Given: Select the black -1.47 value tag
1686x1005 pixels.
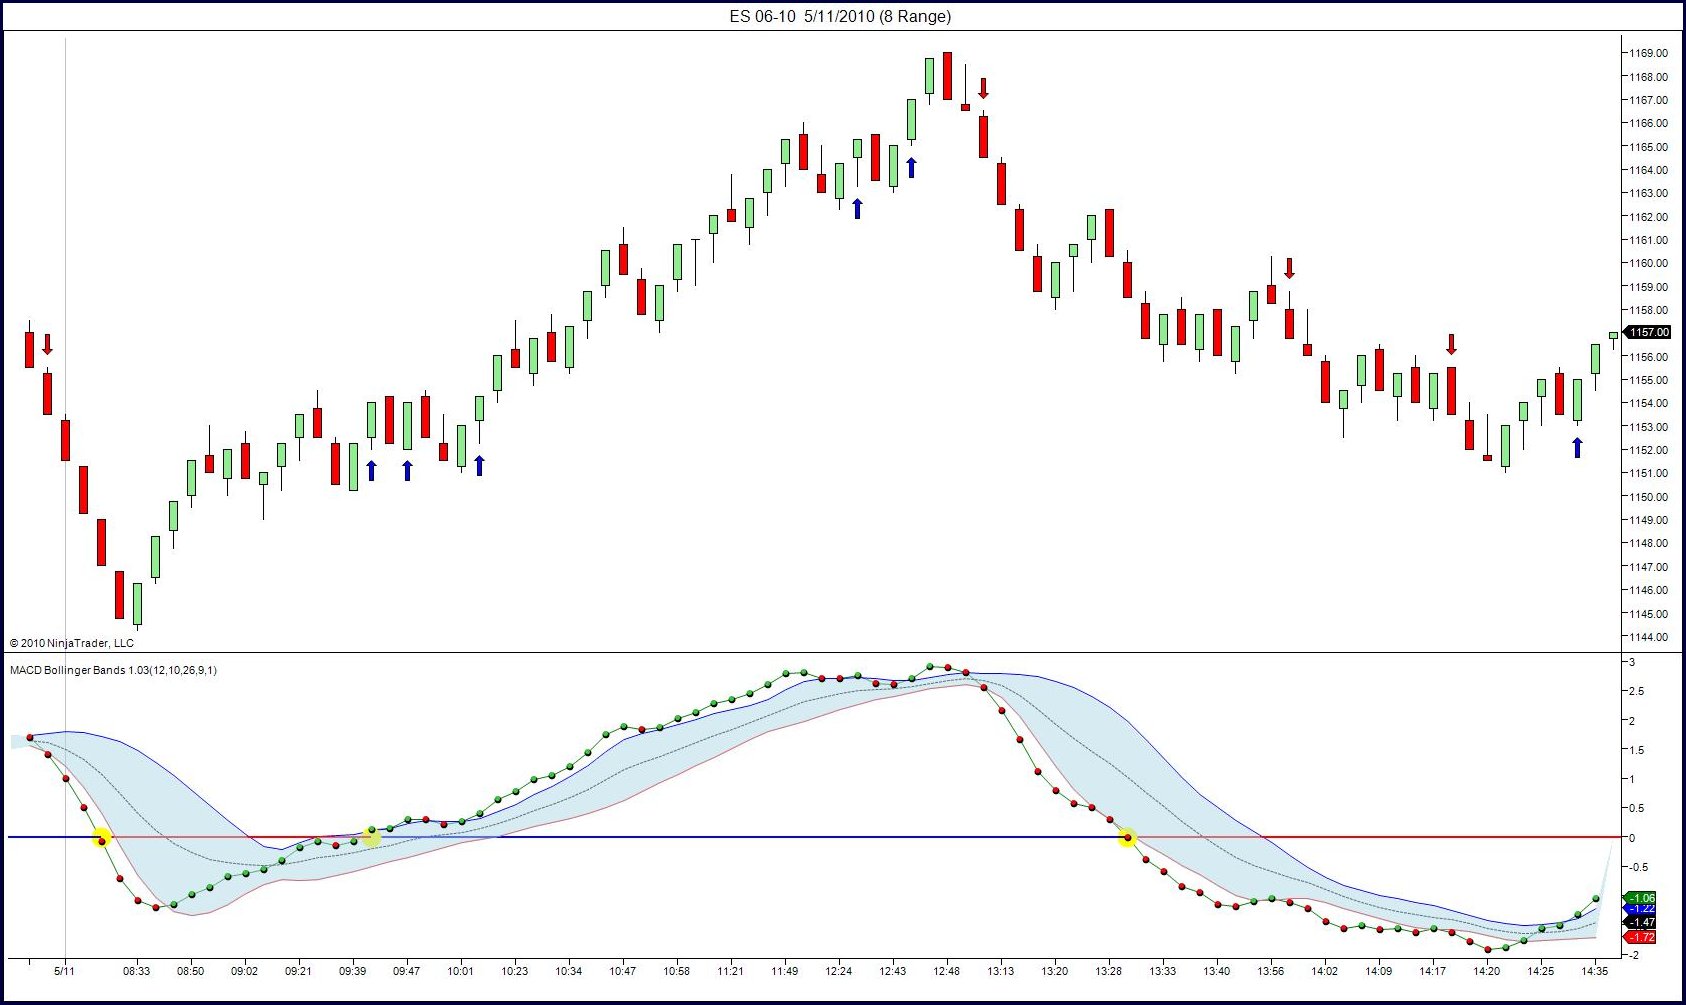Looking at the screenshot, I should pos(1642,923).
